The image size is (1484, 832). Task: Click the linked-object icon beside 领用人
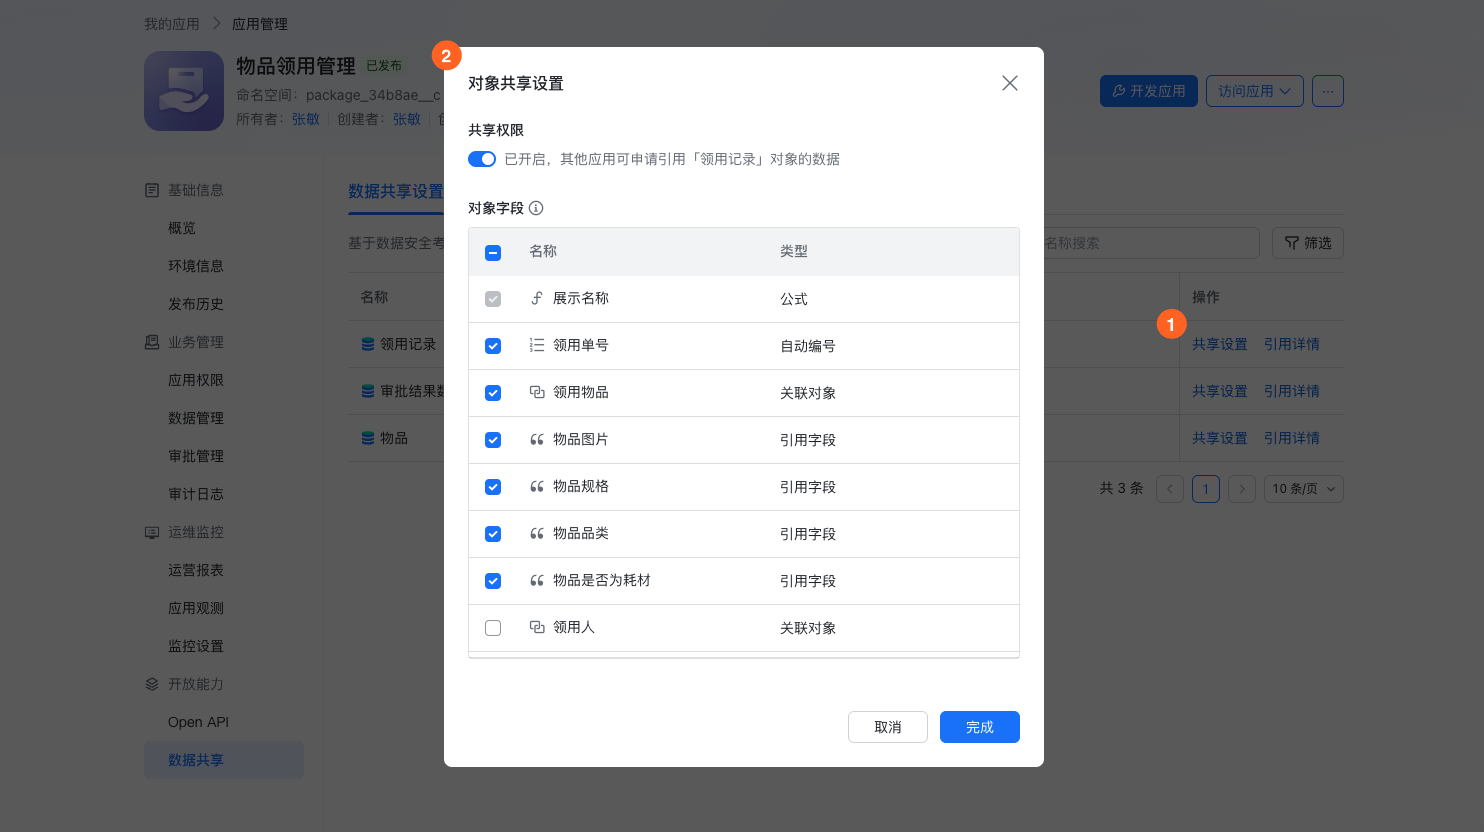click(x=537, y=627)
